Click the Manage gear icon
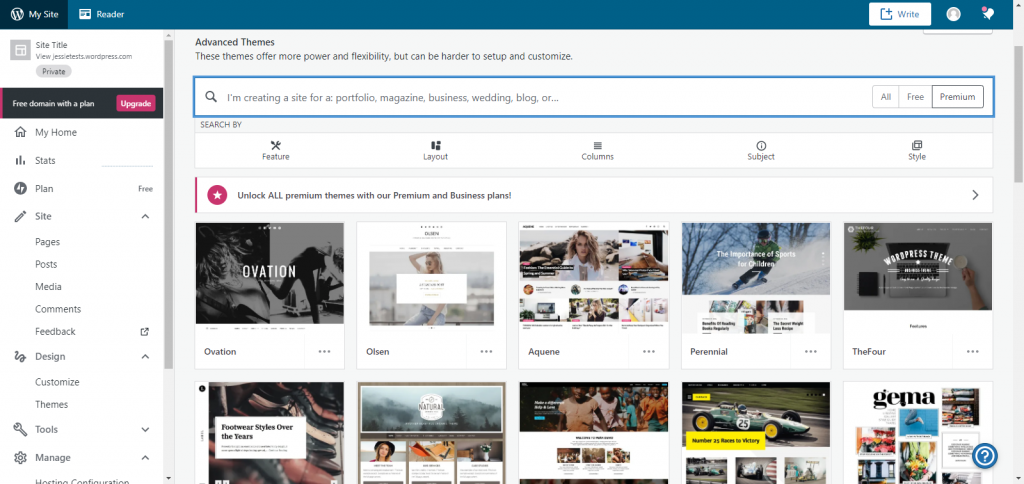The height and width of the screenshot is (484, 1024). point(20,457)
